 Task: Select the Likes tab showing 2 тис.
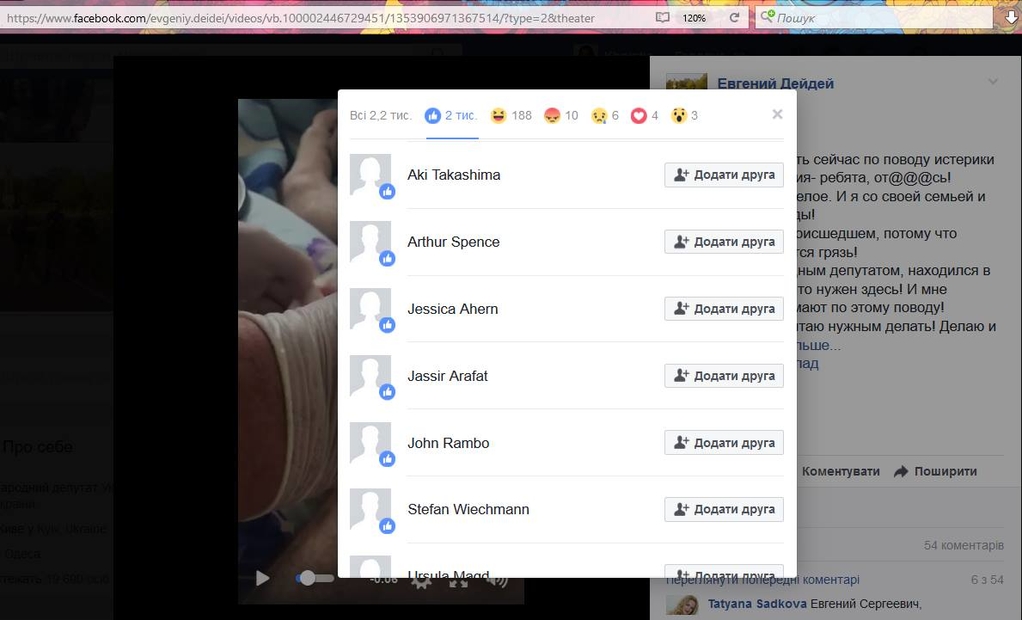coord(451,115)
